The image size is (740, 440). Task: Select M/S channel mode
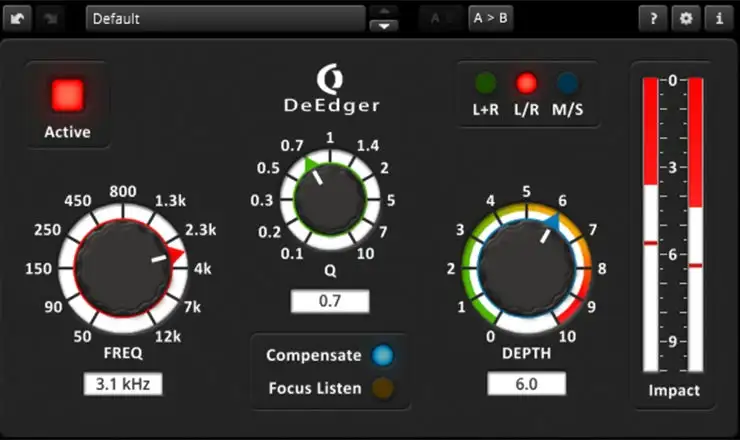pyautogui.click(x=567, y=84)
